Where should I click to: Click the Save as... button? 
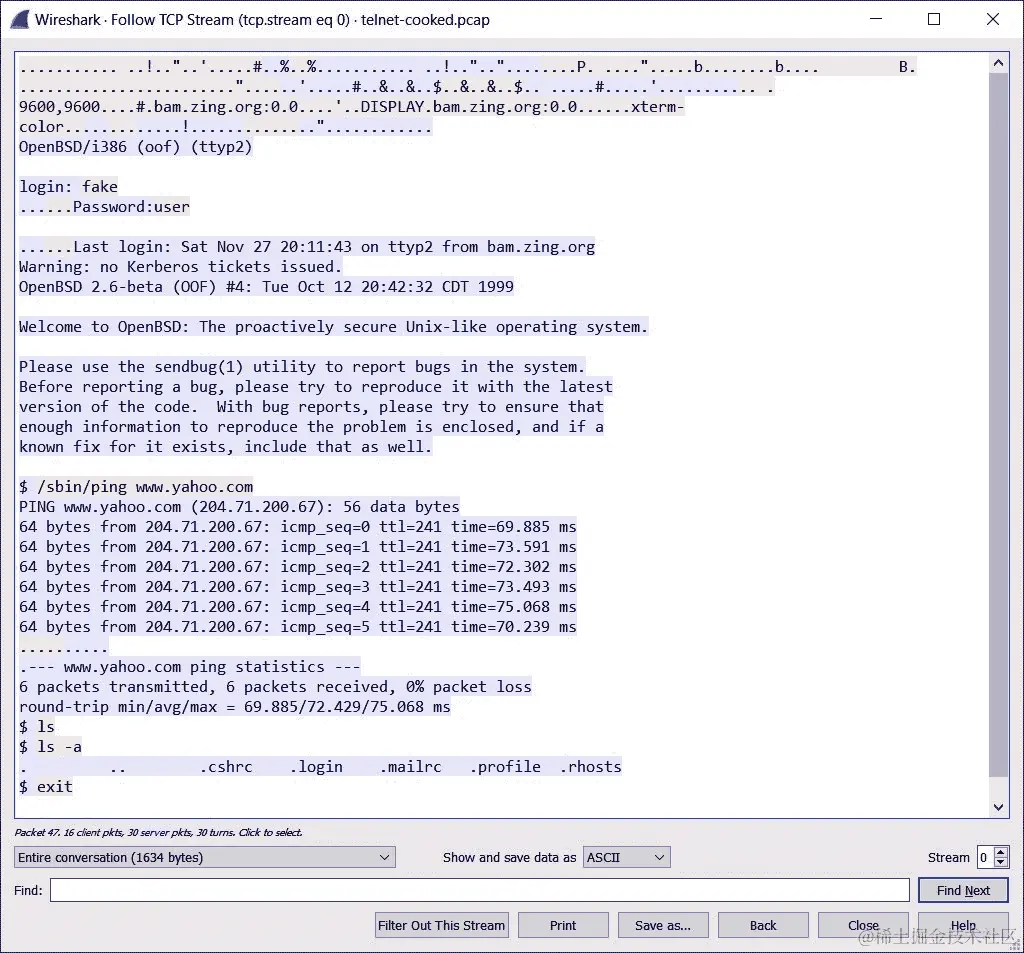point(663,925)
